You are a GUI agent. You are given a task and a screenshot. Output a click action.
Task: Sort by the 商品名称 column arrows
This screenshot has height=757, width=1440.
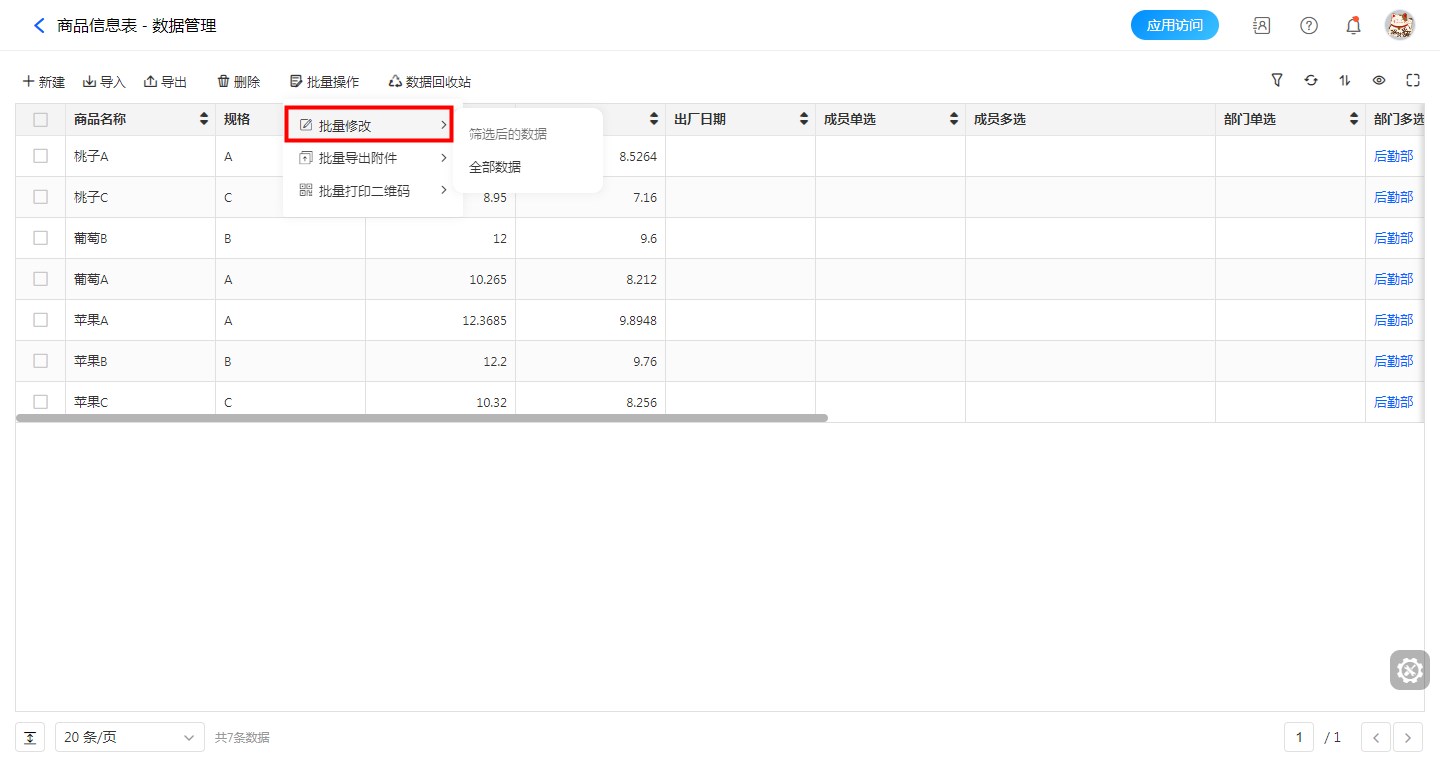pos(204,120)
